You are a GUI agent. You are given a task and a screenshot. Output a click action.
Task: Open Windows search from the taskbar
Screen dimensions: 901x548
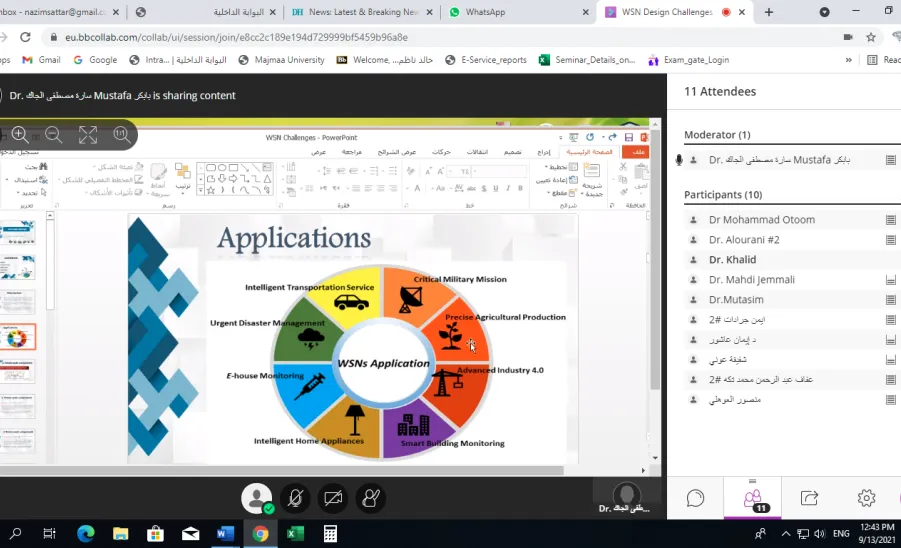pos(16,534)
